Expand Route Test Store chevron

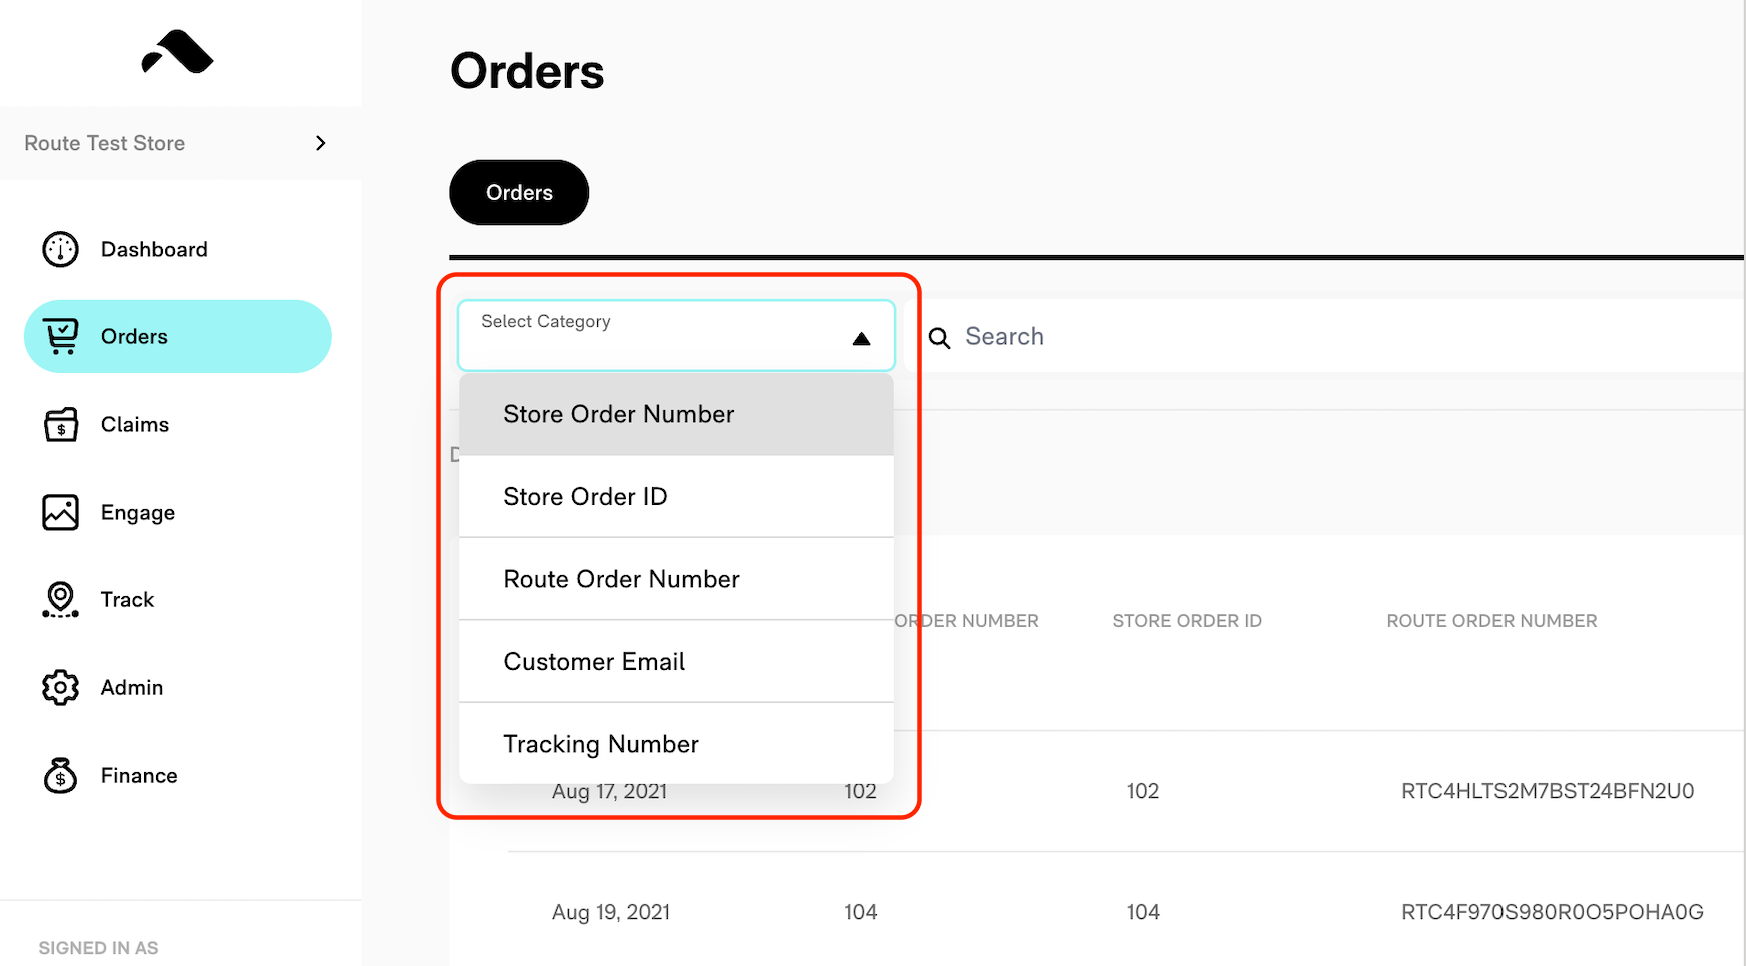320,143
